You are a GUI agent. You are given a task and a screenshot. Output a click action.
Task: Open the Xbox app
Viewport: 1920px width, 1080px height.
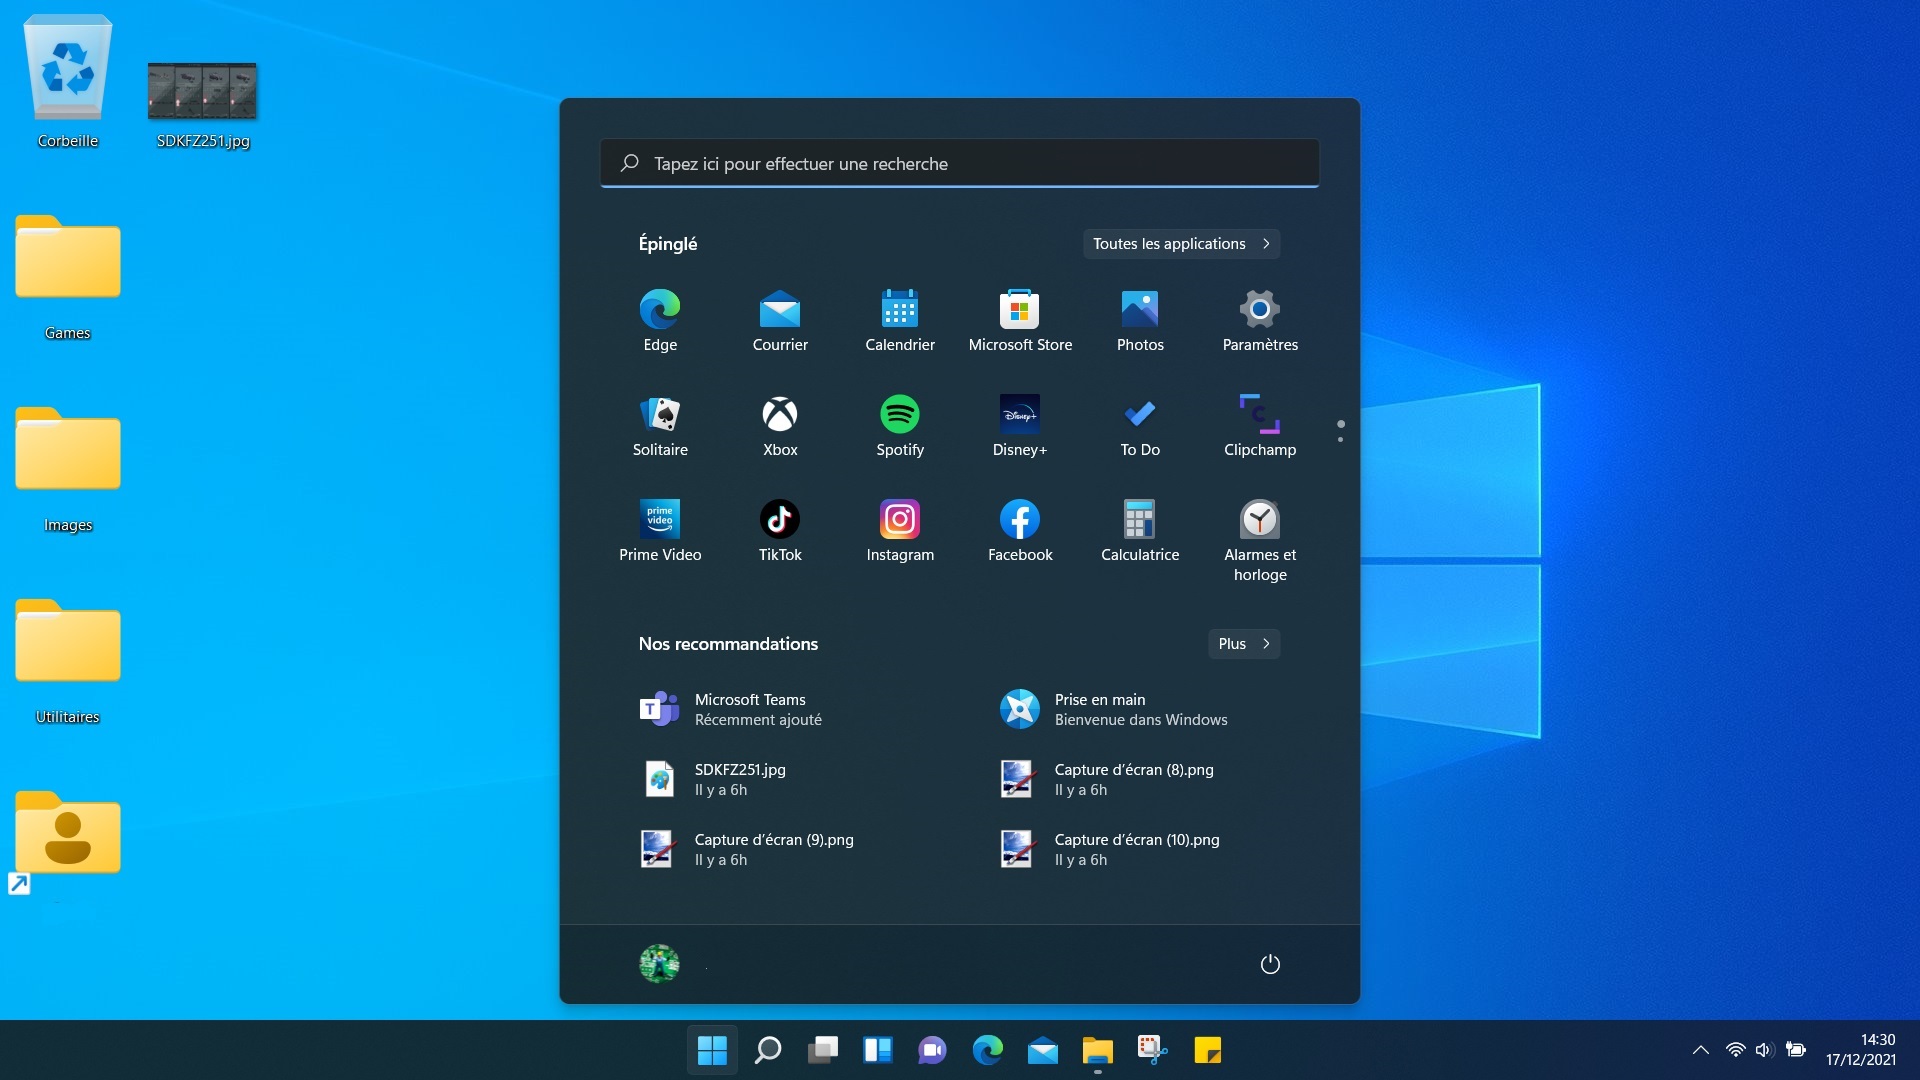click(x=780, y=425)
